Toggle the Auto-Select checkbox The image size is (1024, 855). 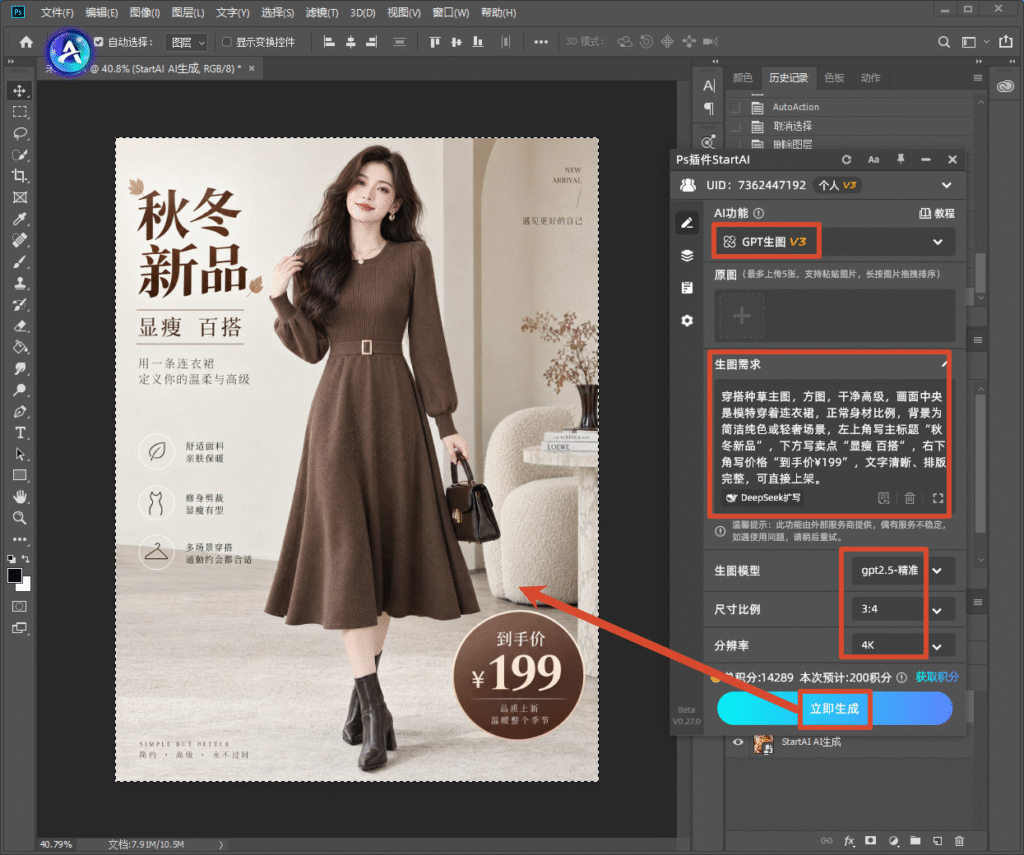tap(99, 42)
